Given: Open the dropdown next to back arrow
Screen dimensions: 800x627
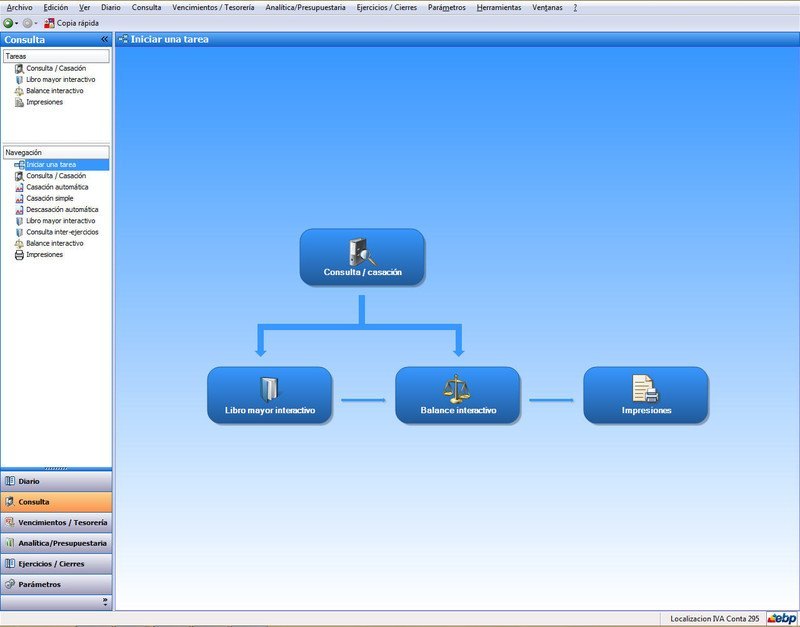Looking at the screenshot, I should pos(17,23).
